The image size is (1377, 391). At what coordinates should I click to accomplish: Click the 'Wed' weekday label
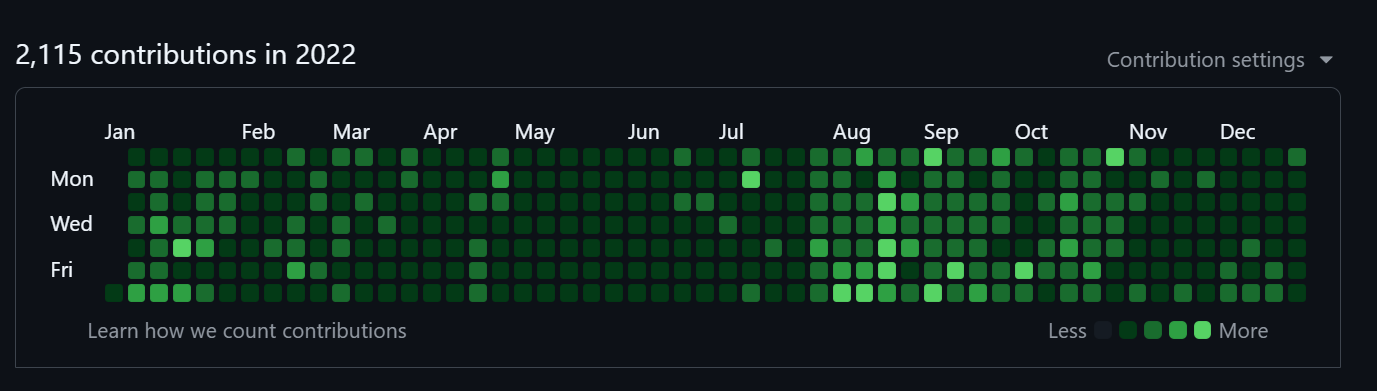pos(72,224)
